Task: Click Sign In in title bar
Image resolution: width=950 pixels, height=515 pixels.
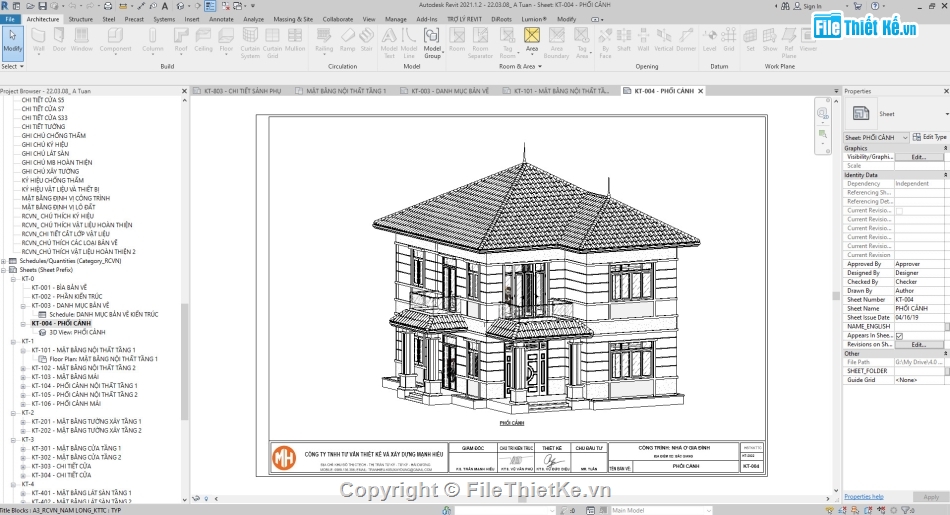Action: click(812, 6)
